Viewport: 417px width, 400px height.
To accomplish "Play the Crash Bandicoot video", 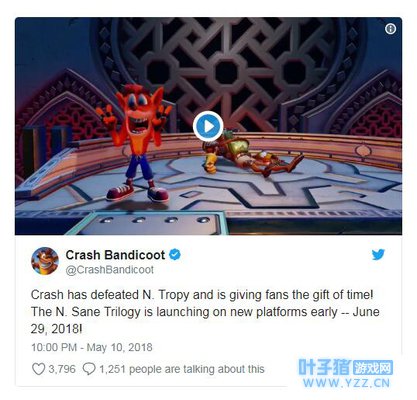I will coord(208,126).
